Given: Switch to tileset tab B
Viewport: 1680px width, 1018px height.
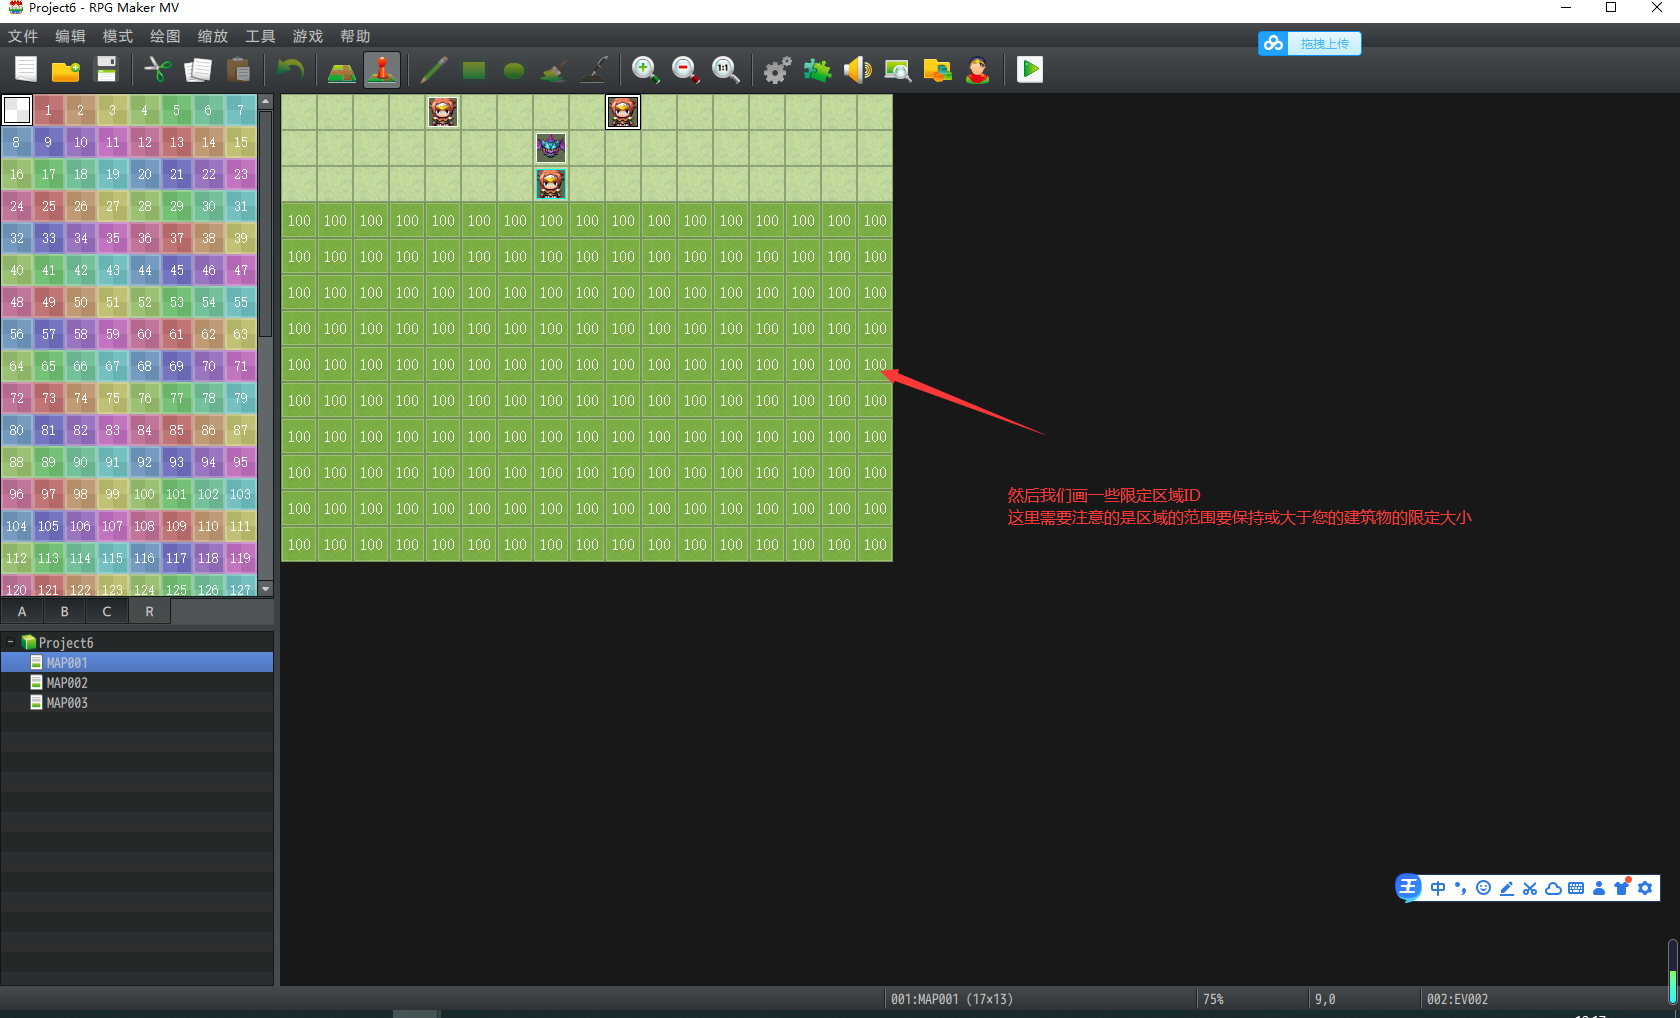Looking at the screenshot, I should [x=65, y=611].
